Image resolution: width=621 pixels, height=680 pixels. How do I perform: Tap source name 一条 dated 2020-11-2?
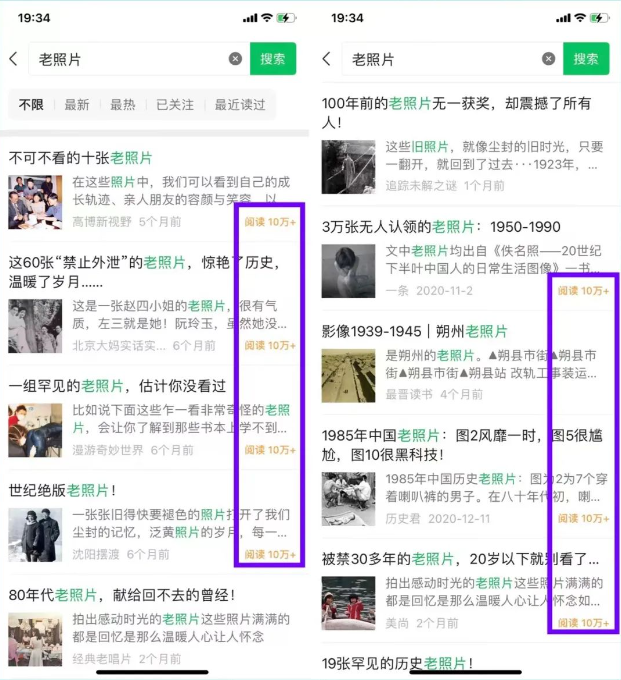(x=397, y=291)
